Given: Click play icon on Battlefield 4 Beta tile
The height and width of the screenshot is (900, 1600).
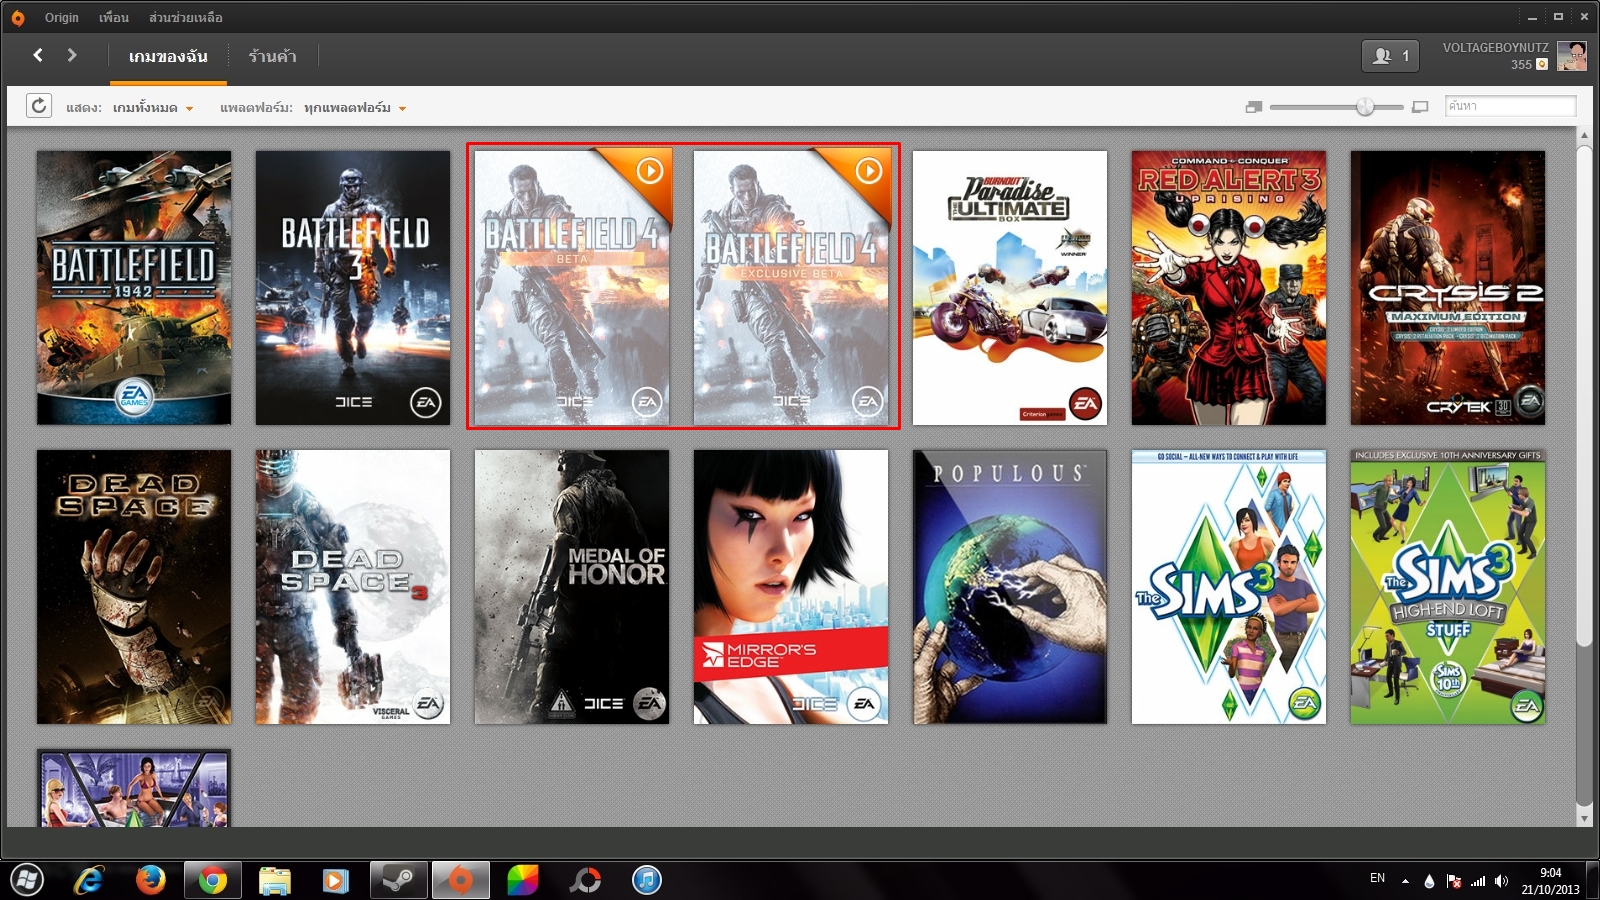Looking at the screenshot, I should tap(650, 171).
